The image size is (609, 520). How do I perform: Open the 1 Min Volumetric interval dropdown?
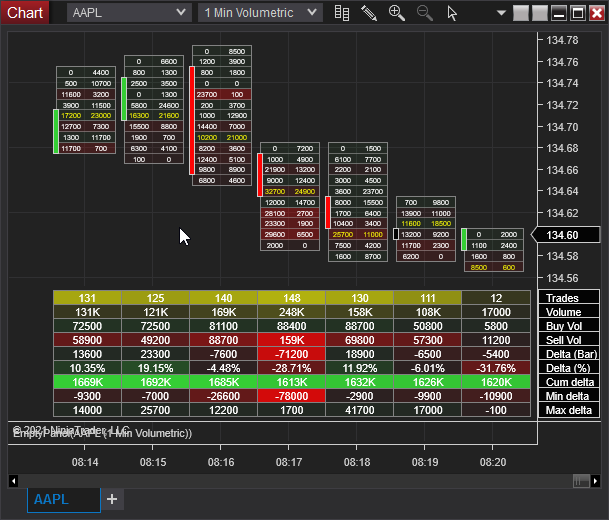[260, 13]
